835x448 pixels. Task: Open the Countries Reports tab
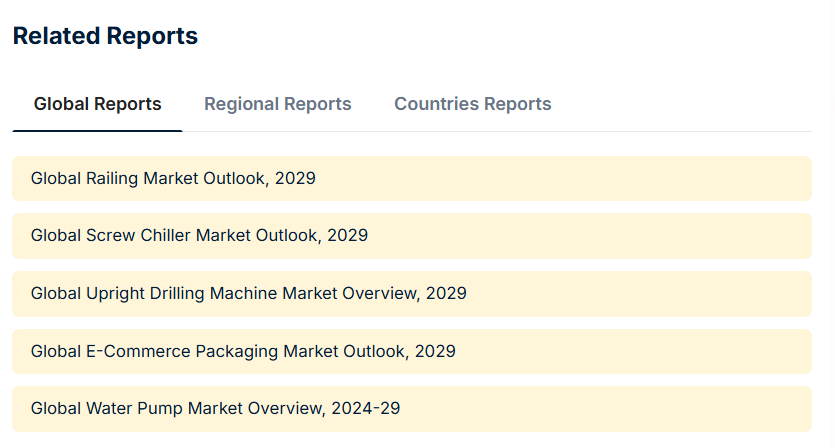click(472, 104)
